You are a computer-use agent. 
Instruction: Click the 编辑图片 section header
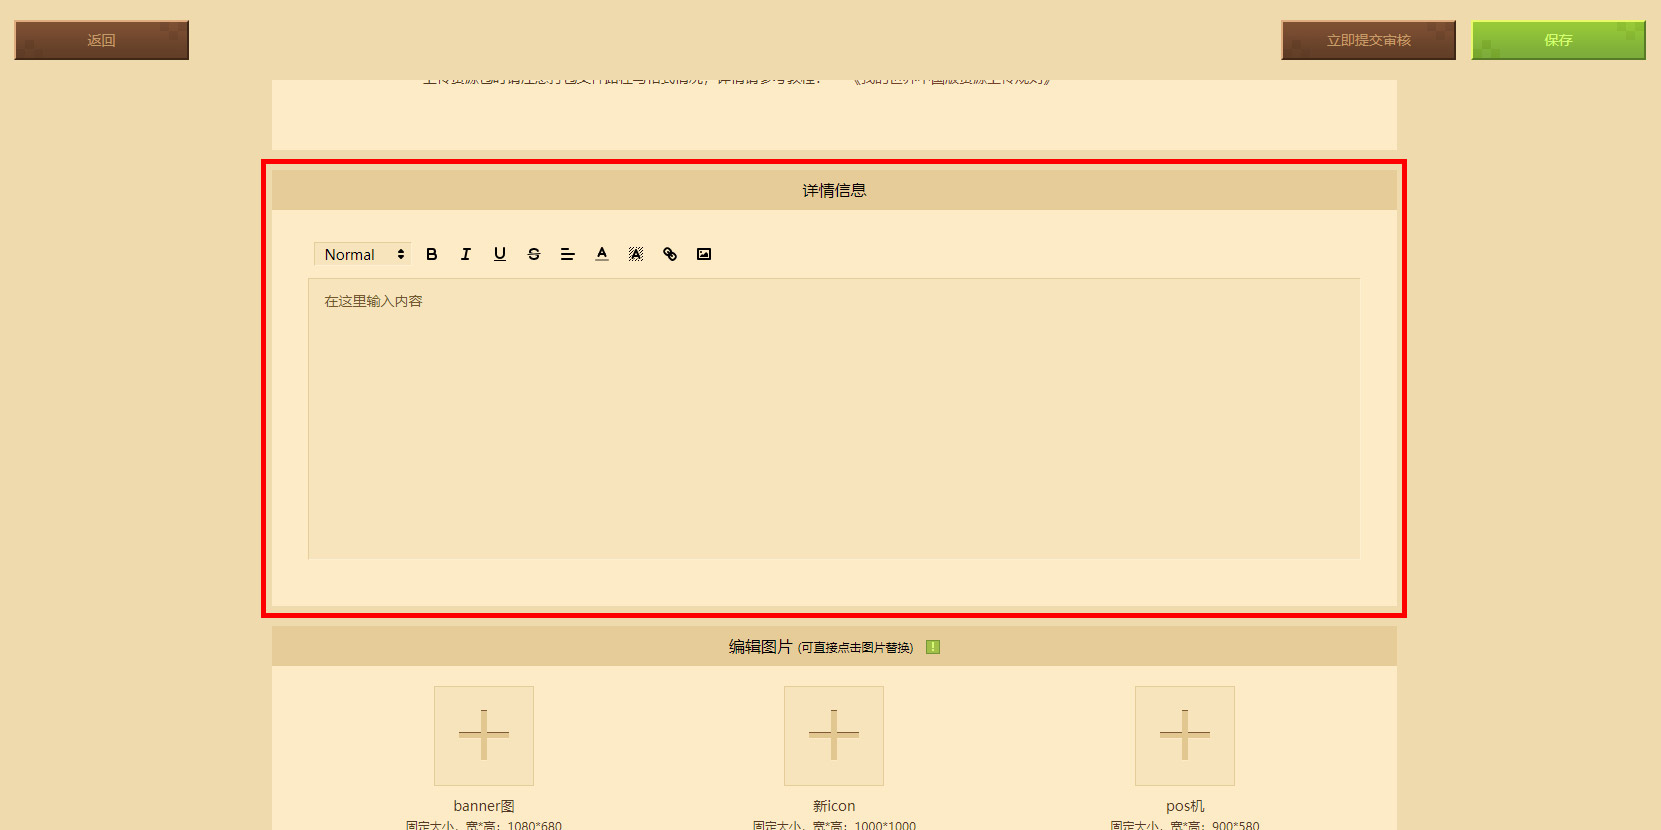tap(834, 647)
